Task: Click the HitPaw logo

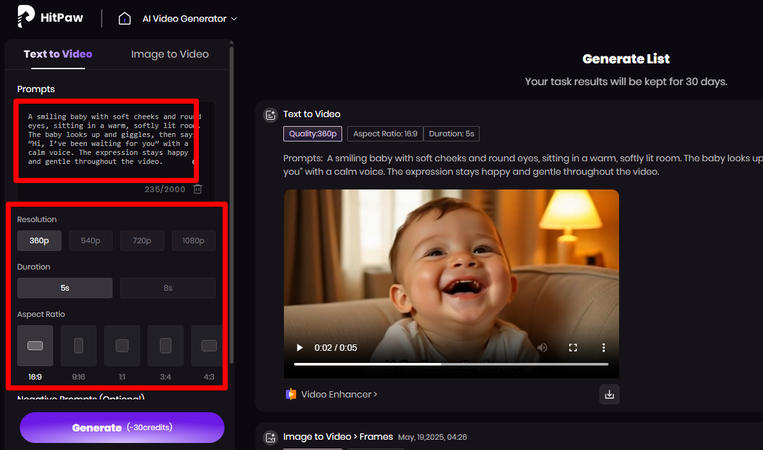Action: click(x=51, y=17)
